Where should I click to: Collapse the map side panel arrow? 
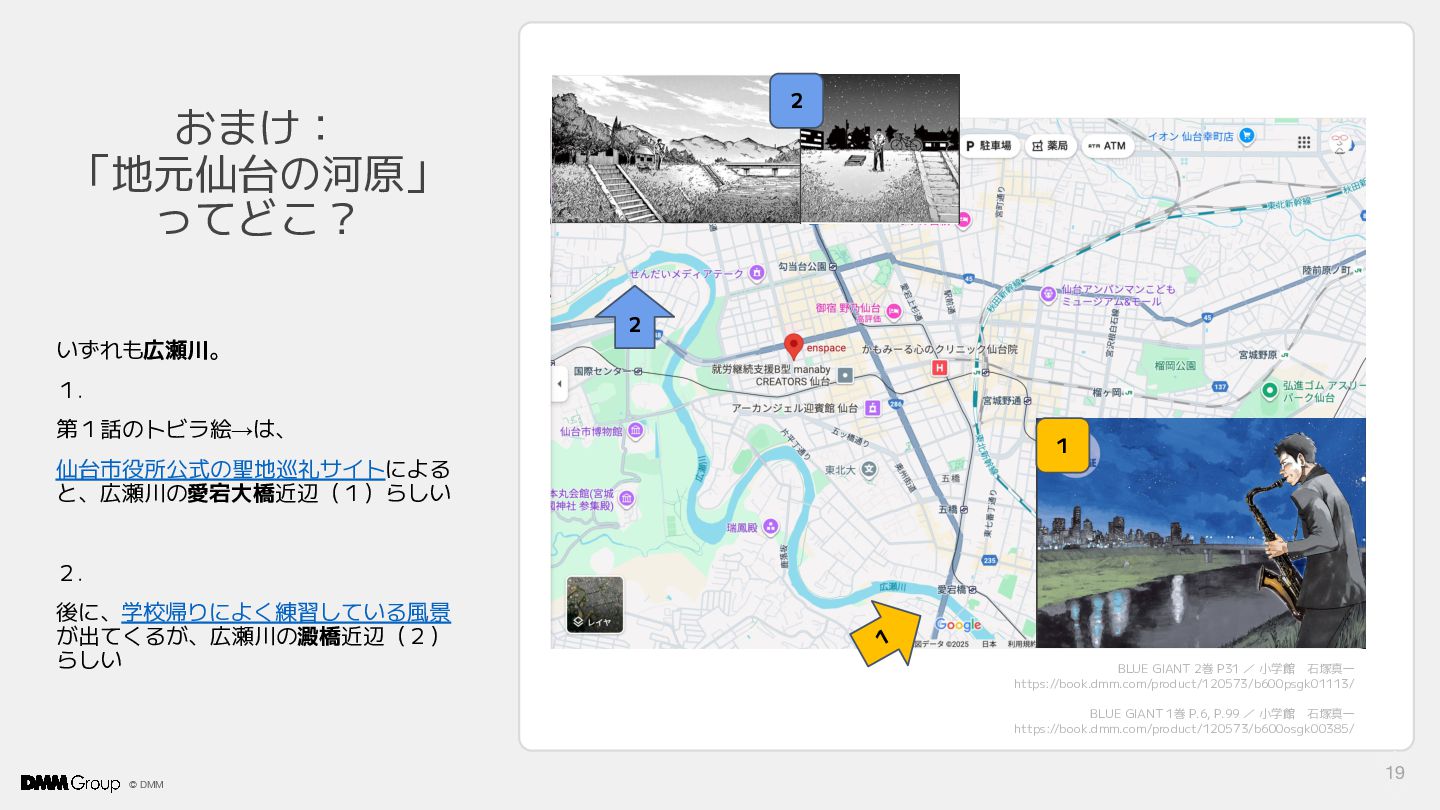(559, 384)
